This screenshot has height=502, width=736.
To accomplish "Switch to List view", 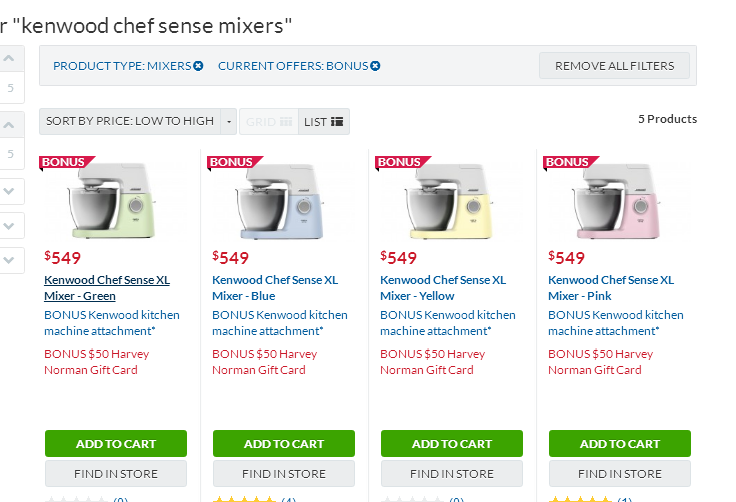I will (x=324, y=121).
